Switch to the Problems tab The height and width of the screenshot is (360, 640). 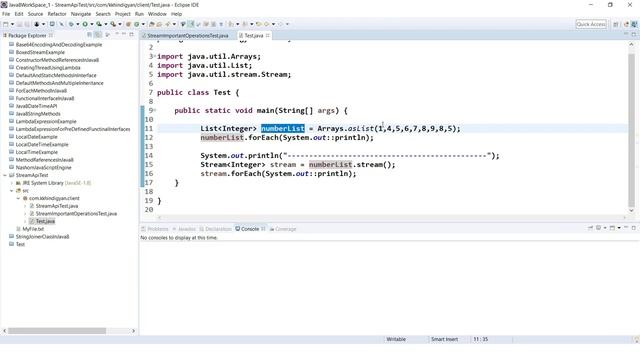click(x=154, y=229)
